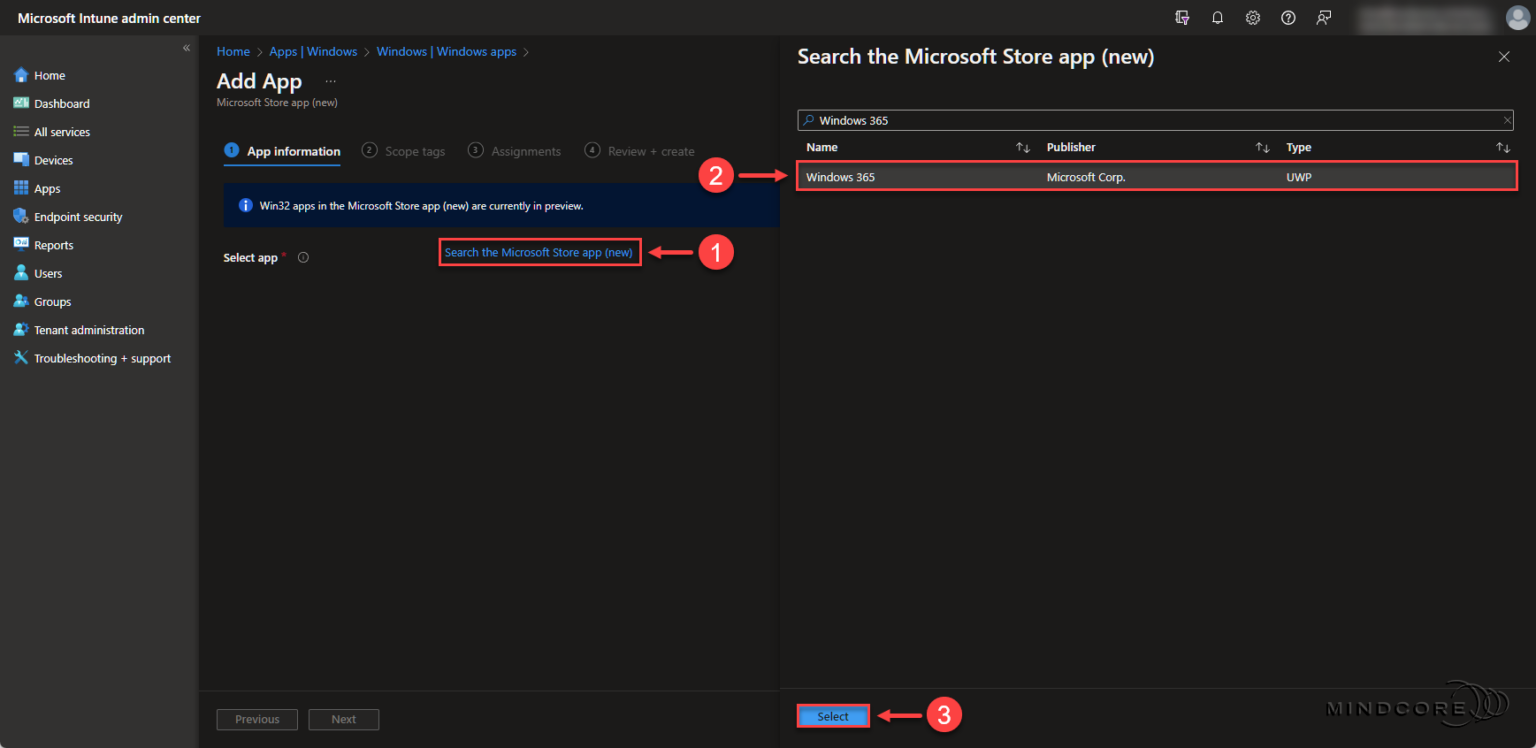Open Troubleshooting + support via the wrench icon
Viewport: 1536px width, 748px height.
tap(101, 358)
